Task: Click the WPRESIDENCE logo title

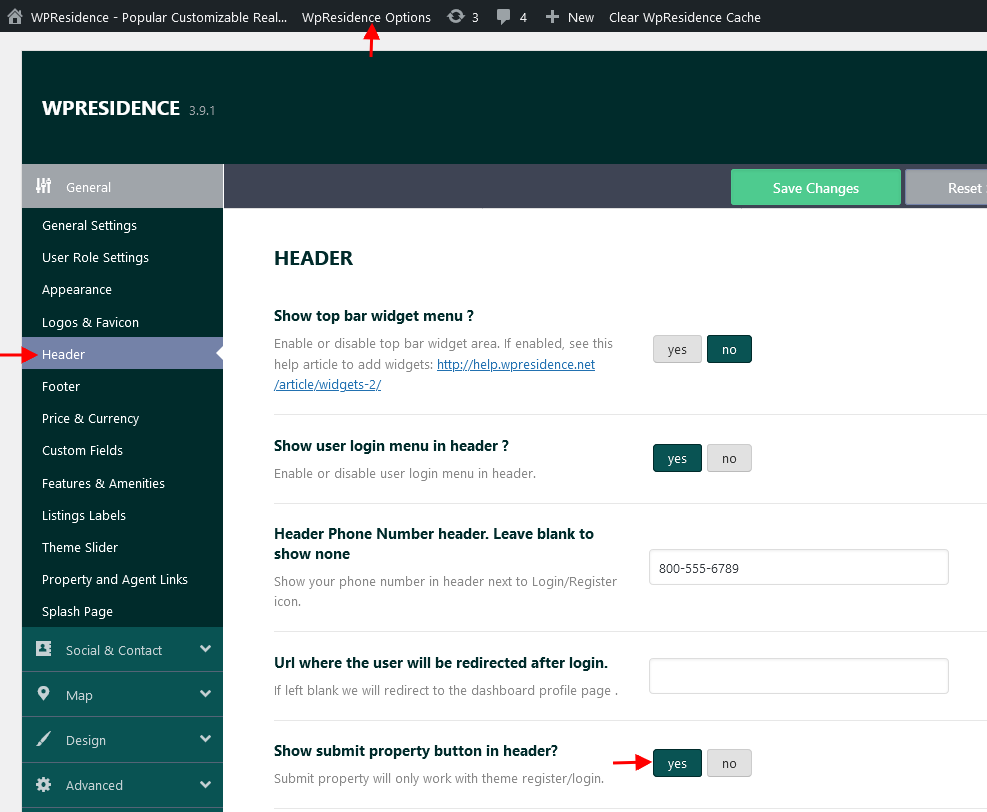Action: 111,108
